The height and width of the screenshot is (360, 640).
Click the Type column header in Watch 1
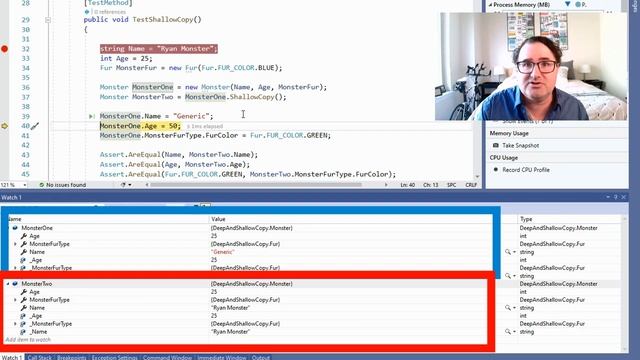tap(526, 219)
